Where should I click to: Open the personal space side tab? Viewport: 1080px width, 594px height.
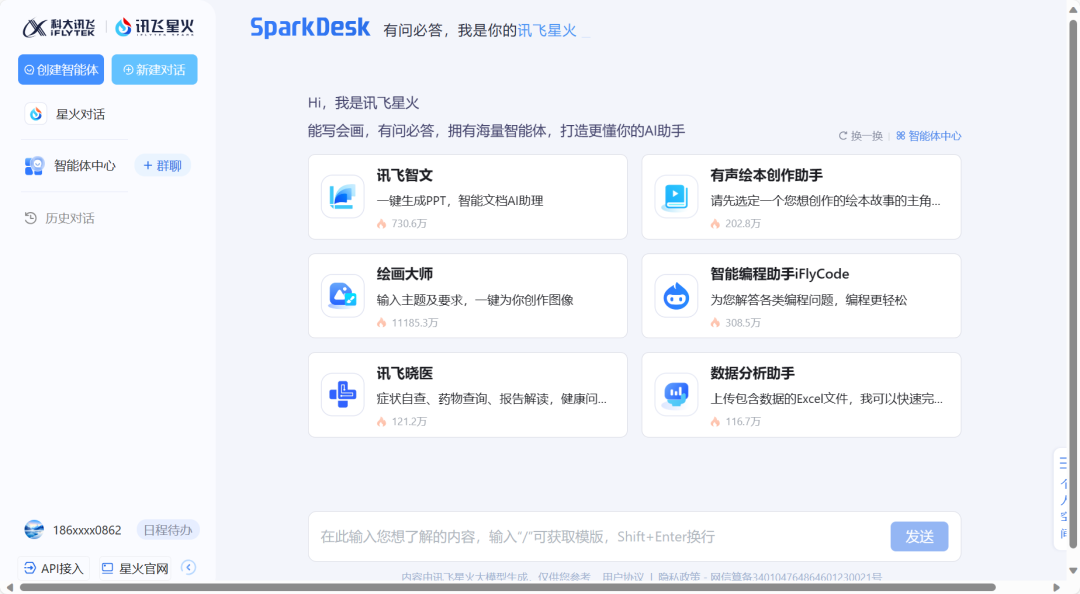pyautogui.click(x=1062, y=498)
